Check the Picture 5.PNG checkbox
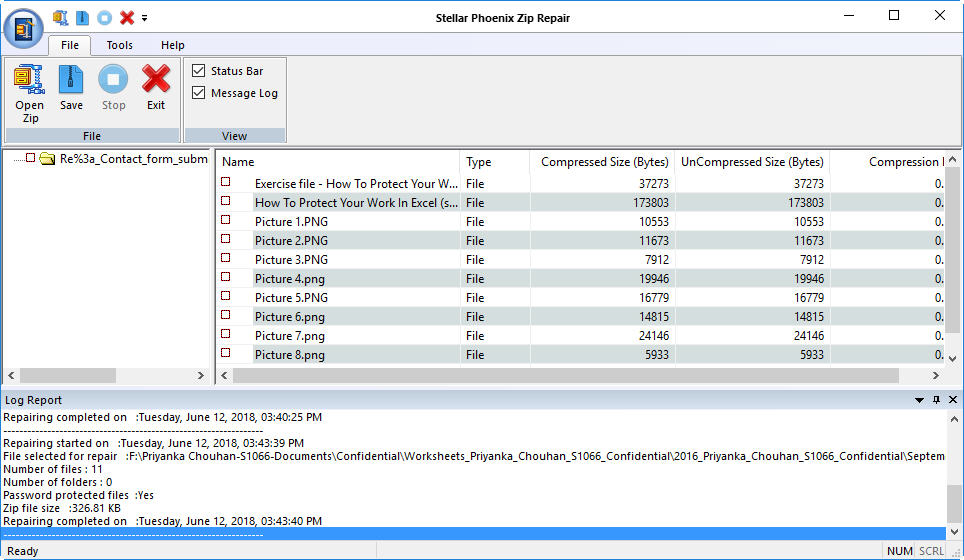Screen dimensions: 964x560 click(226, 296)
